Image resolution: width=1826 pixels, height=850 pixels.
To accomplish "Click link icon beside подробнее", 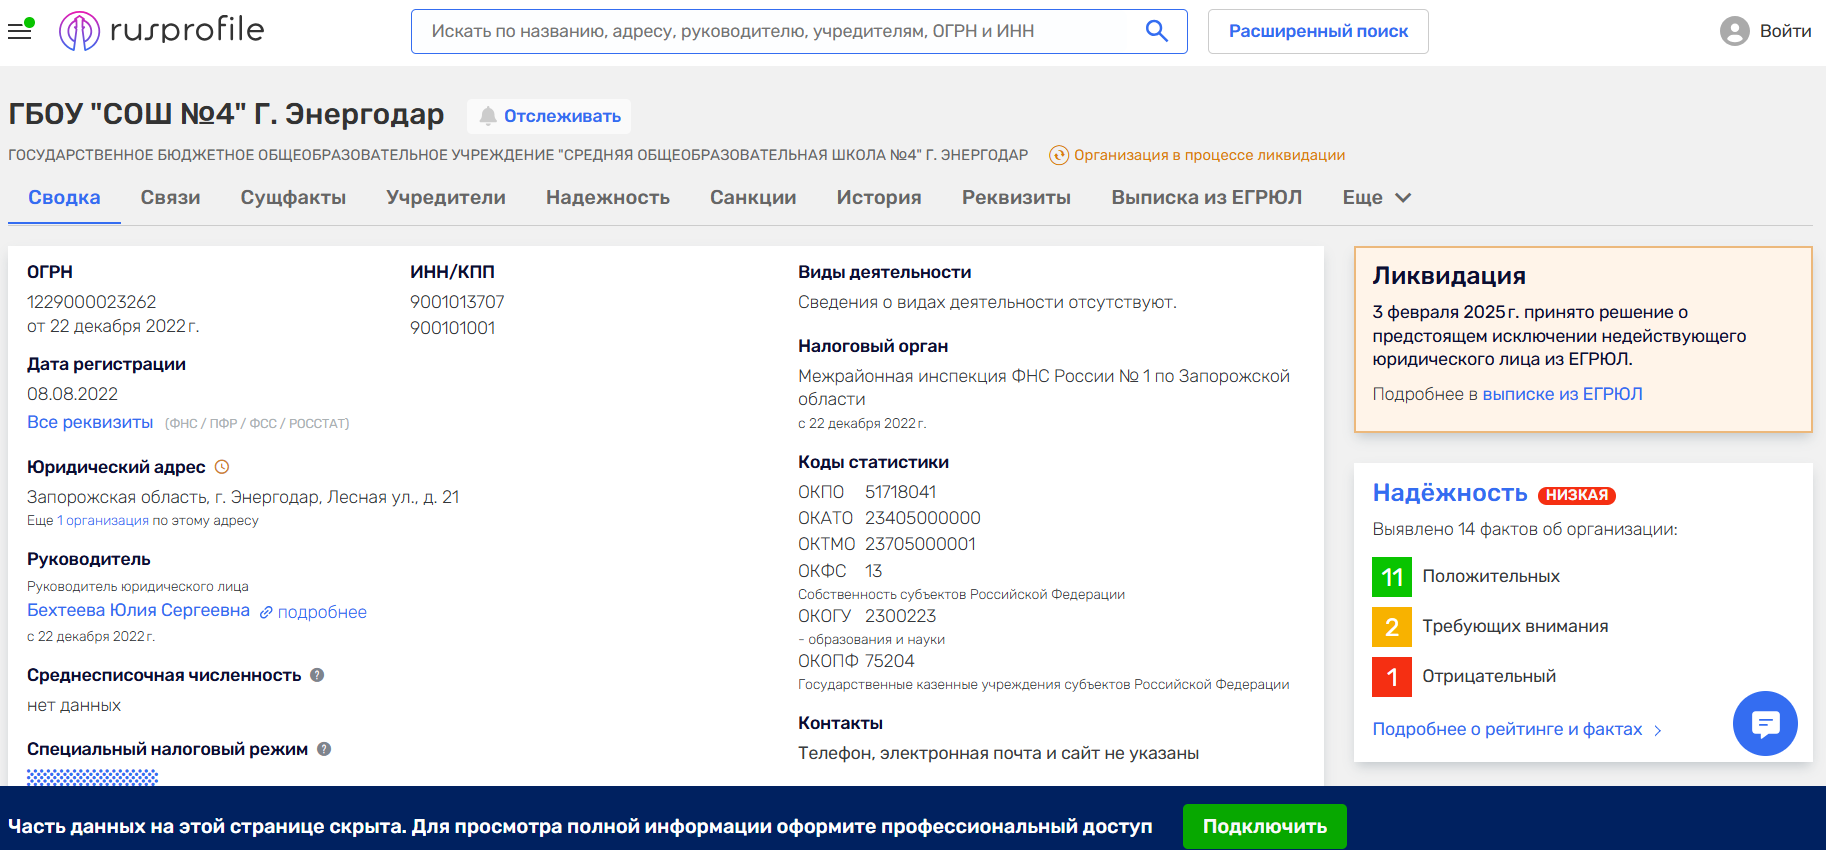I will [x=266, y=612].
